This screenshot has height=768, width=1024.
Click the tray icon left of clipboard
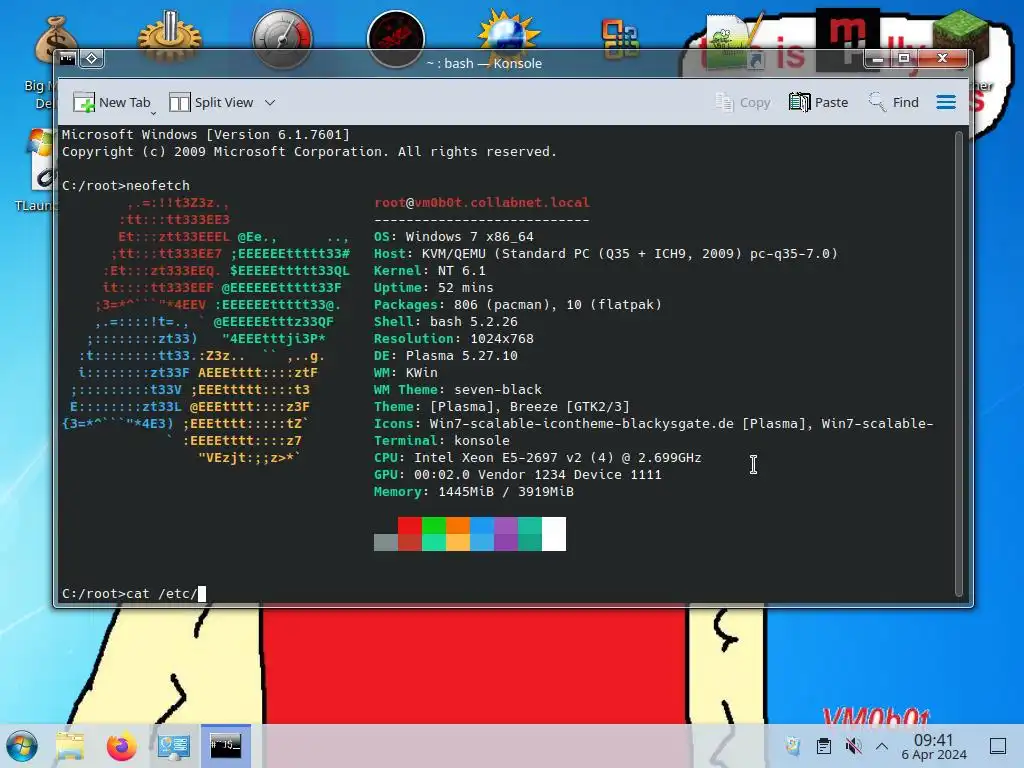793,746
